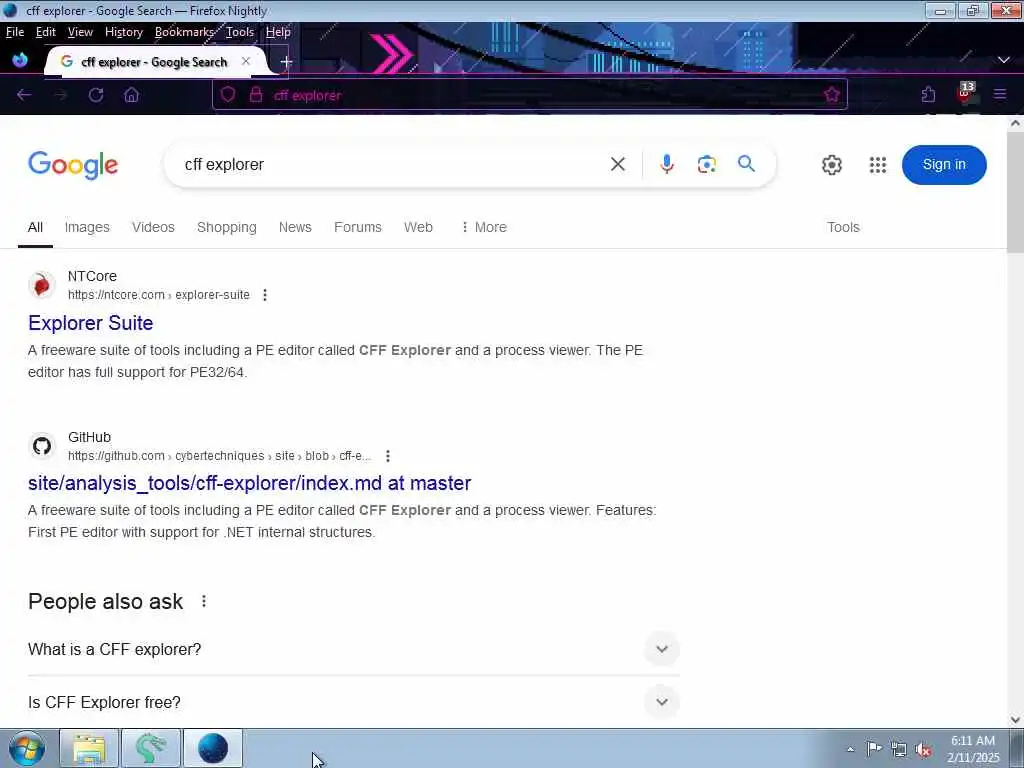1024x768 pixels.
Task: Select the All results tab
Action: coord(35,227)
